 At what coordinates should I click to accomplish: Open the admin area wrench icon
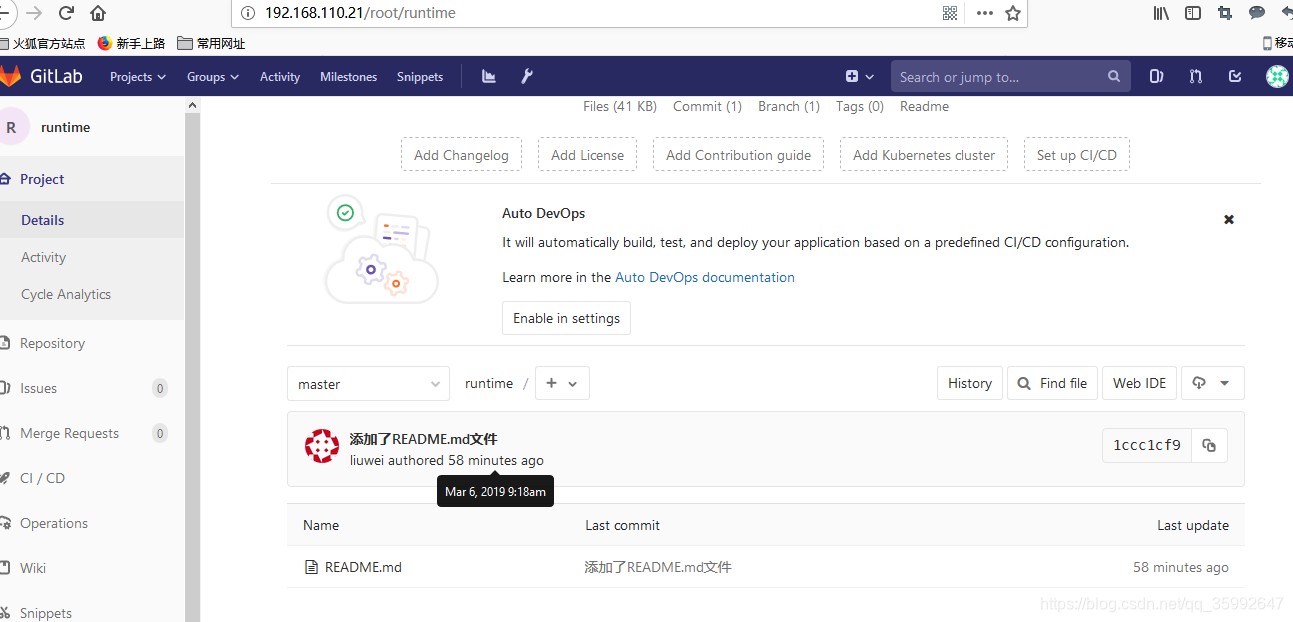527,76
